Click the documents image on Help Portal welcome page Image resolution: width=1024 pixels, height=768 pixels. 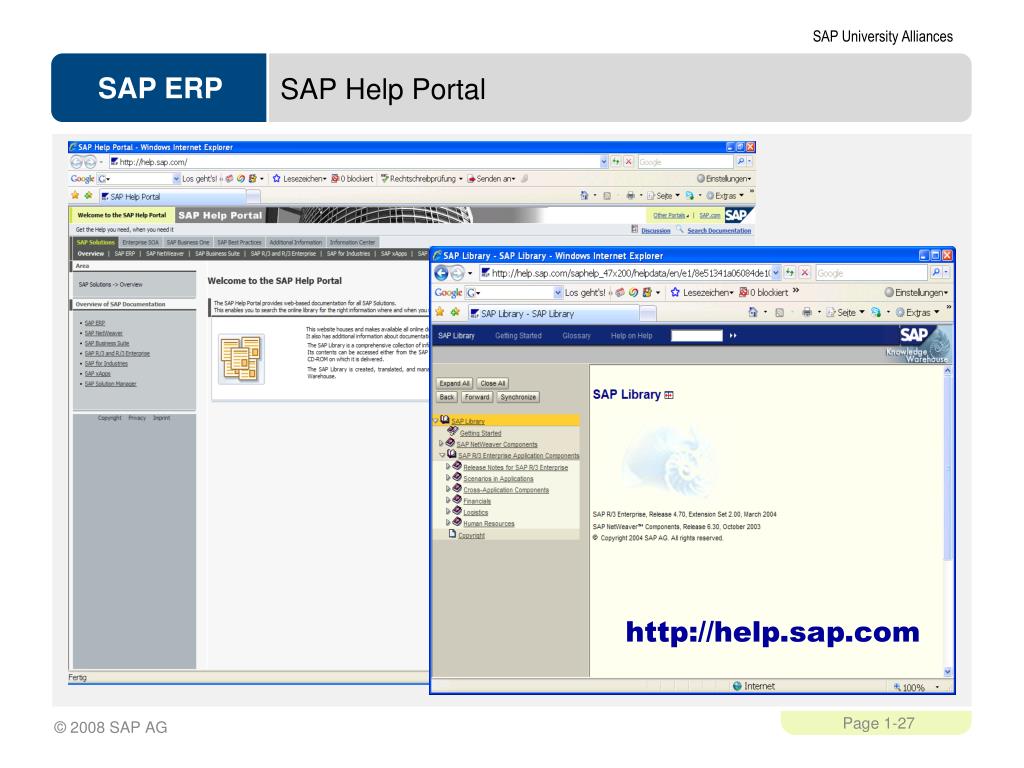241,359
